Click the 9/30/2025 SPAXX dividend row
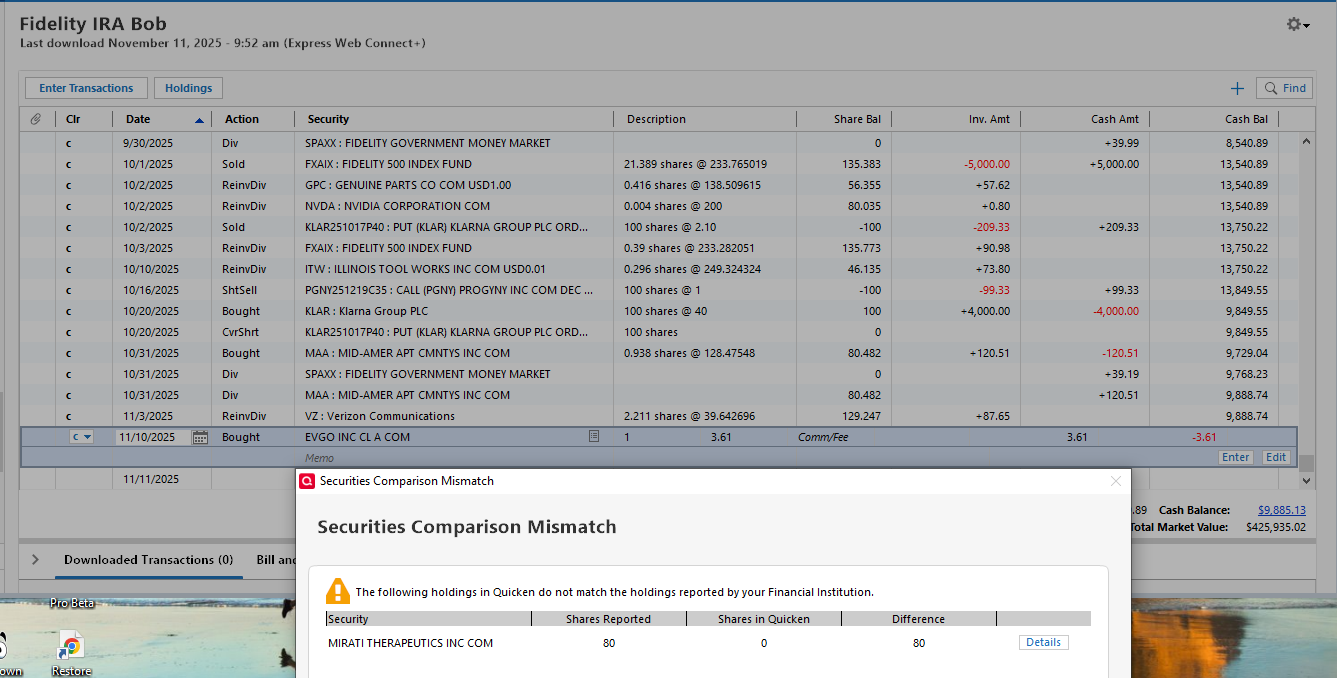The image size is (1337, 678). 659,143
